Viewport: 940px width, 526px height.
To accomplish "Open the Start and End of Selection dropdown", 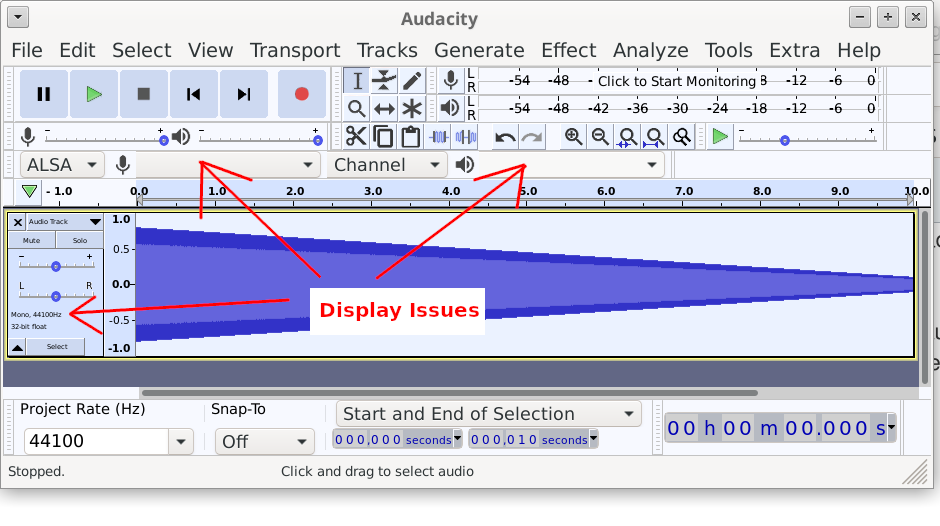I will point(489,414).
